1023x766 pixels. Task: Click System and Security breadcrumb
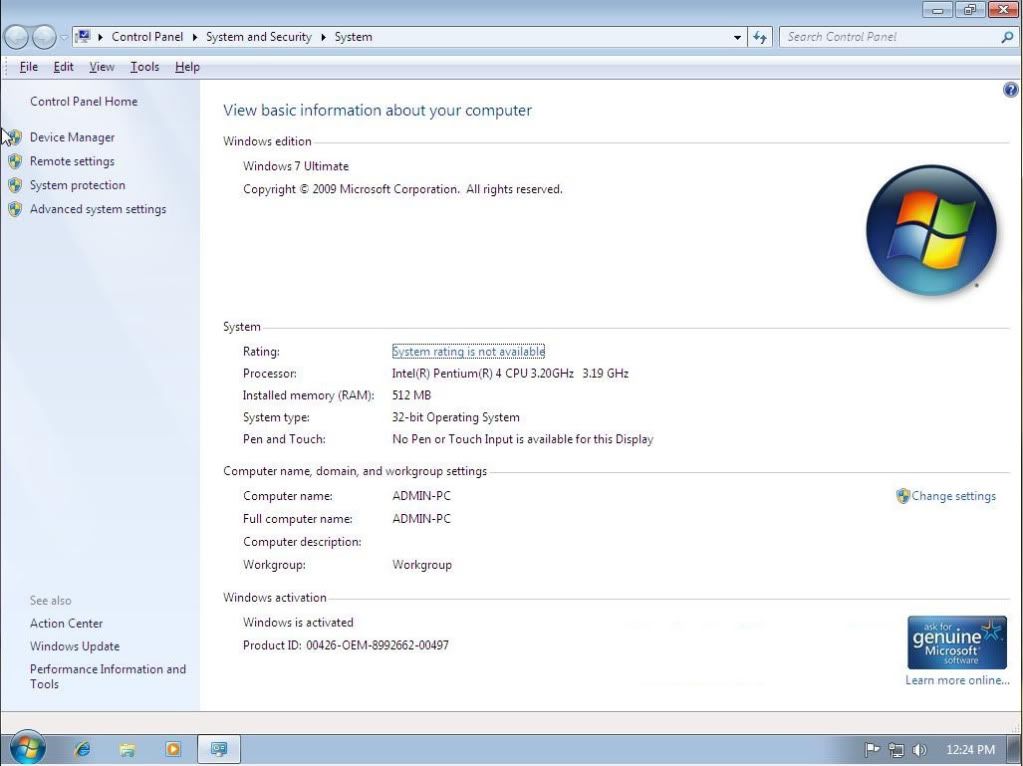click(259, 37)
